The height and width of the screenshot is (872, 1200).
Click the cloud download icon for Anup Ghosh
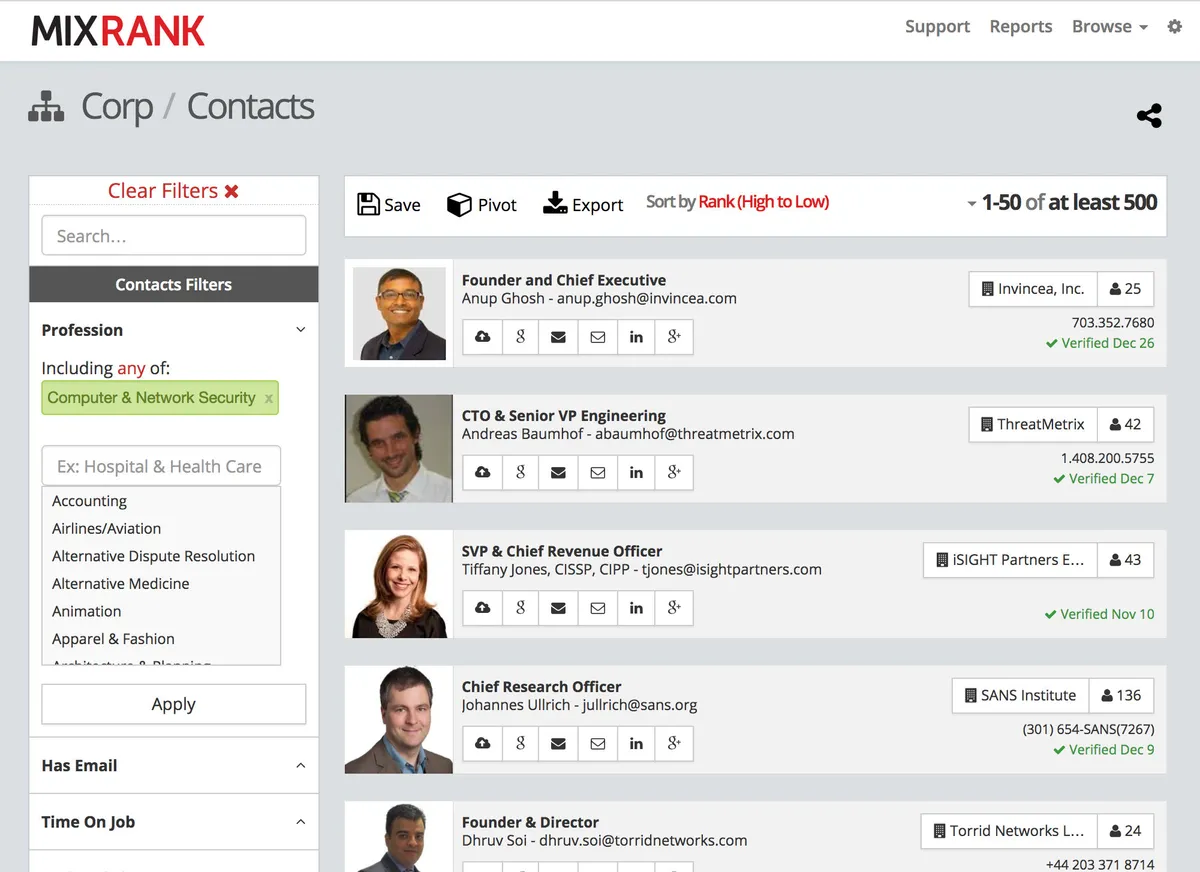click(482, 337)
